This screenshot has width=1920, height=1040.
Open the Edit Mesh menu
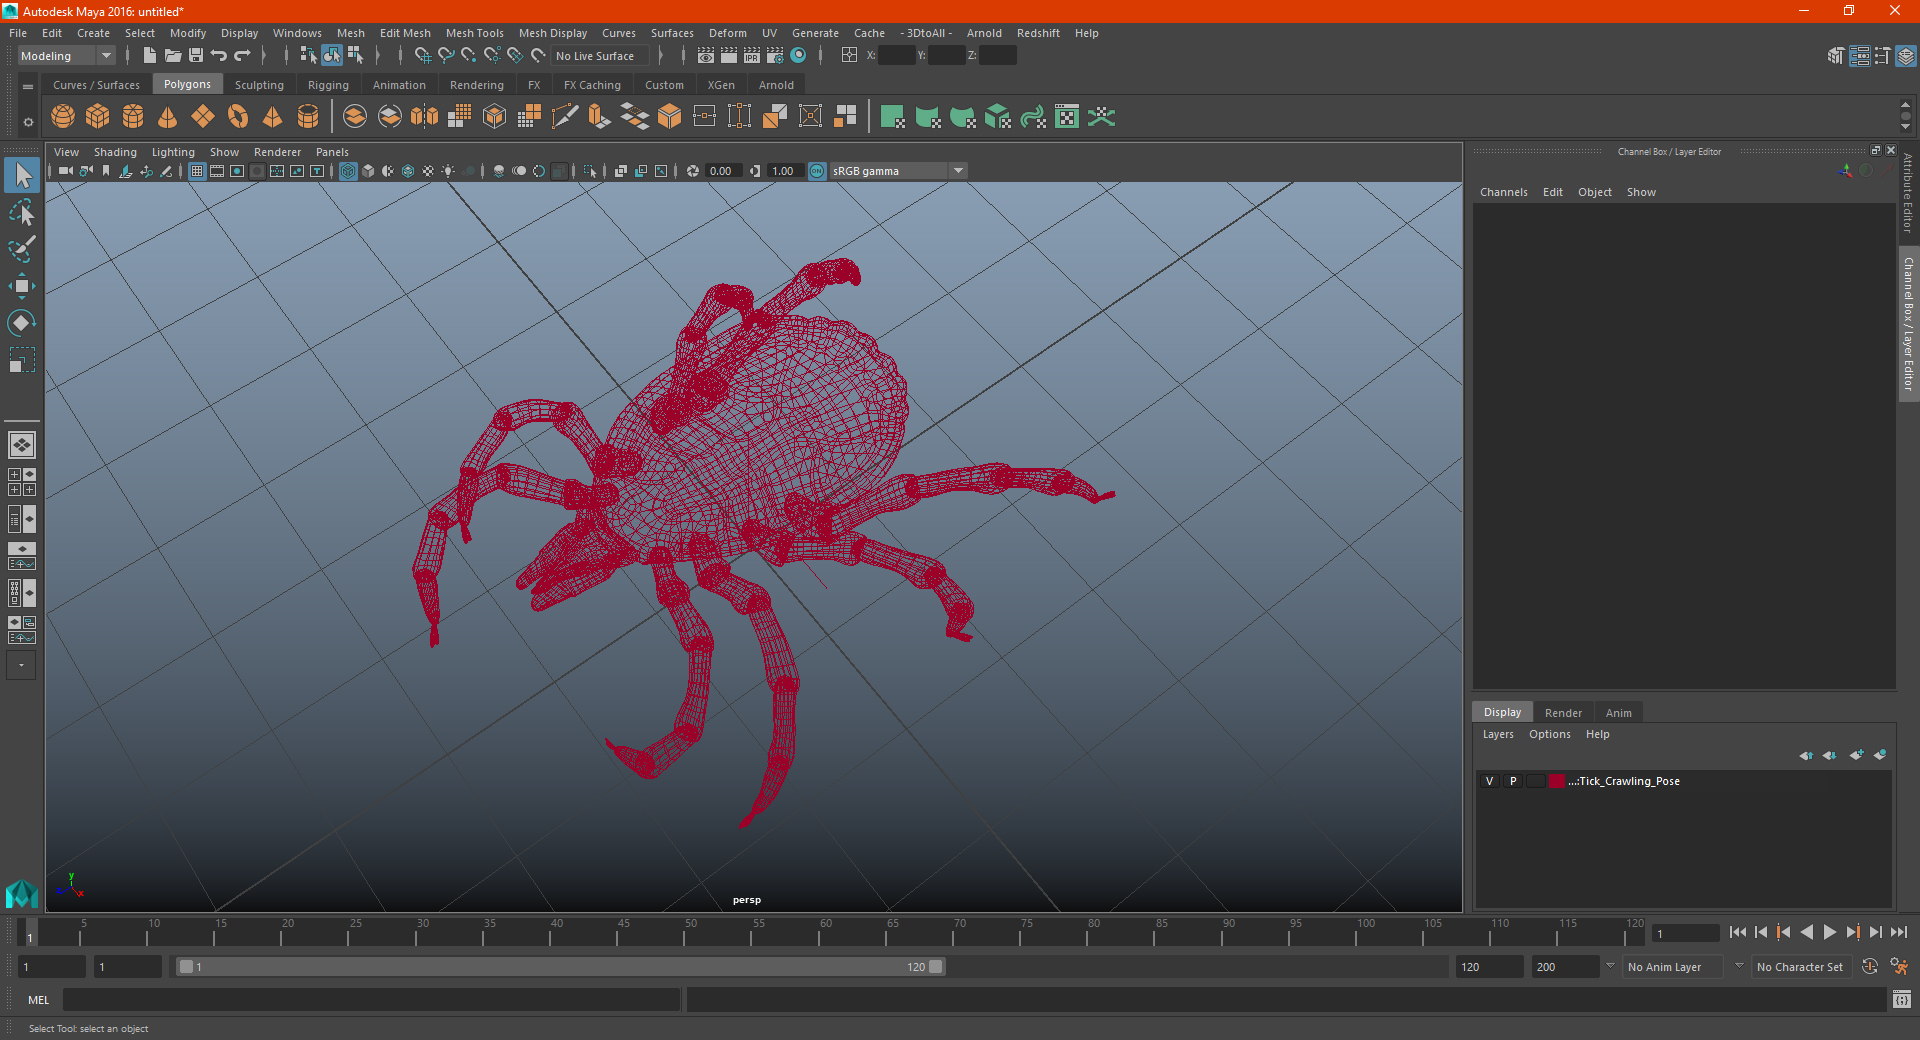[x=405, y=33]
